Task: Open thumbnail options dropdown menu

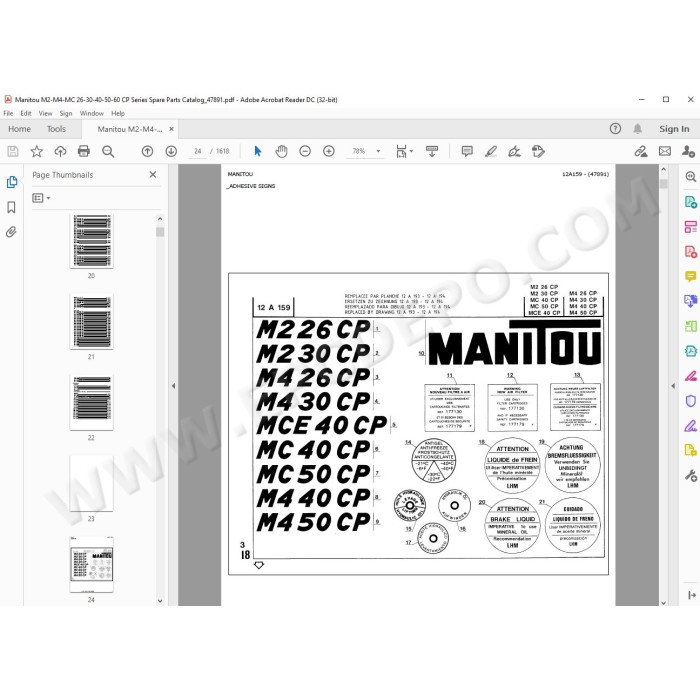Action: (41, 198)
